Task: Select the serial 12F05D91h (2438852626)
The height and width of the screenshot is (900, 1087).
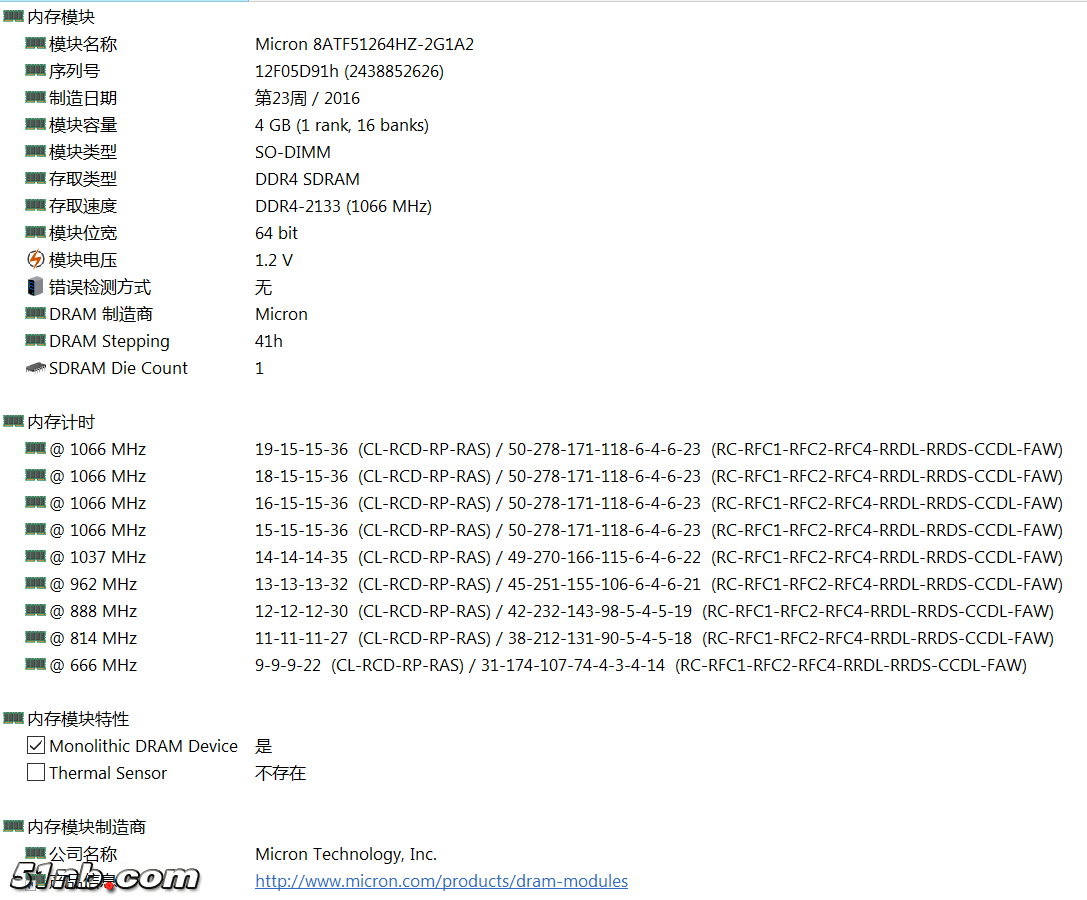Action: click(349, 71)
